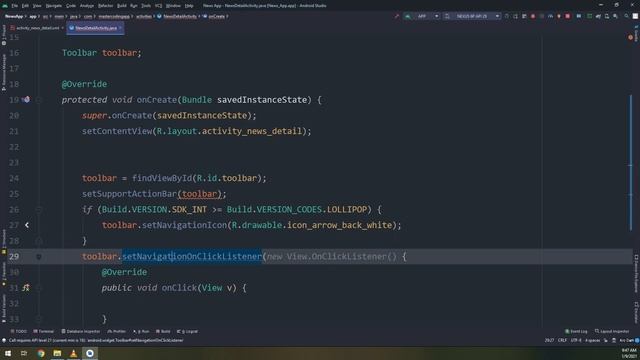Open the Windows Start menu

[8, 353]
